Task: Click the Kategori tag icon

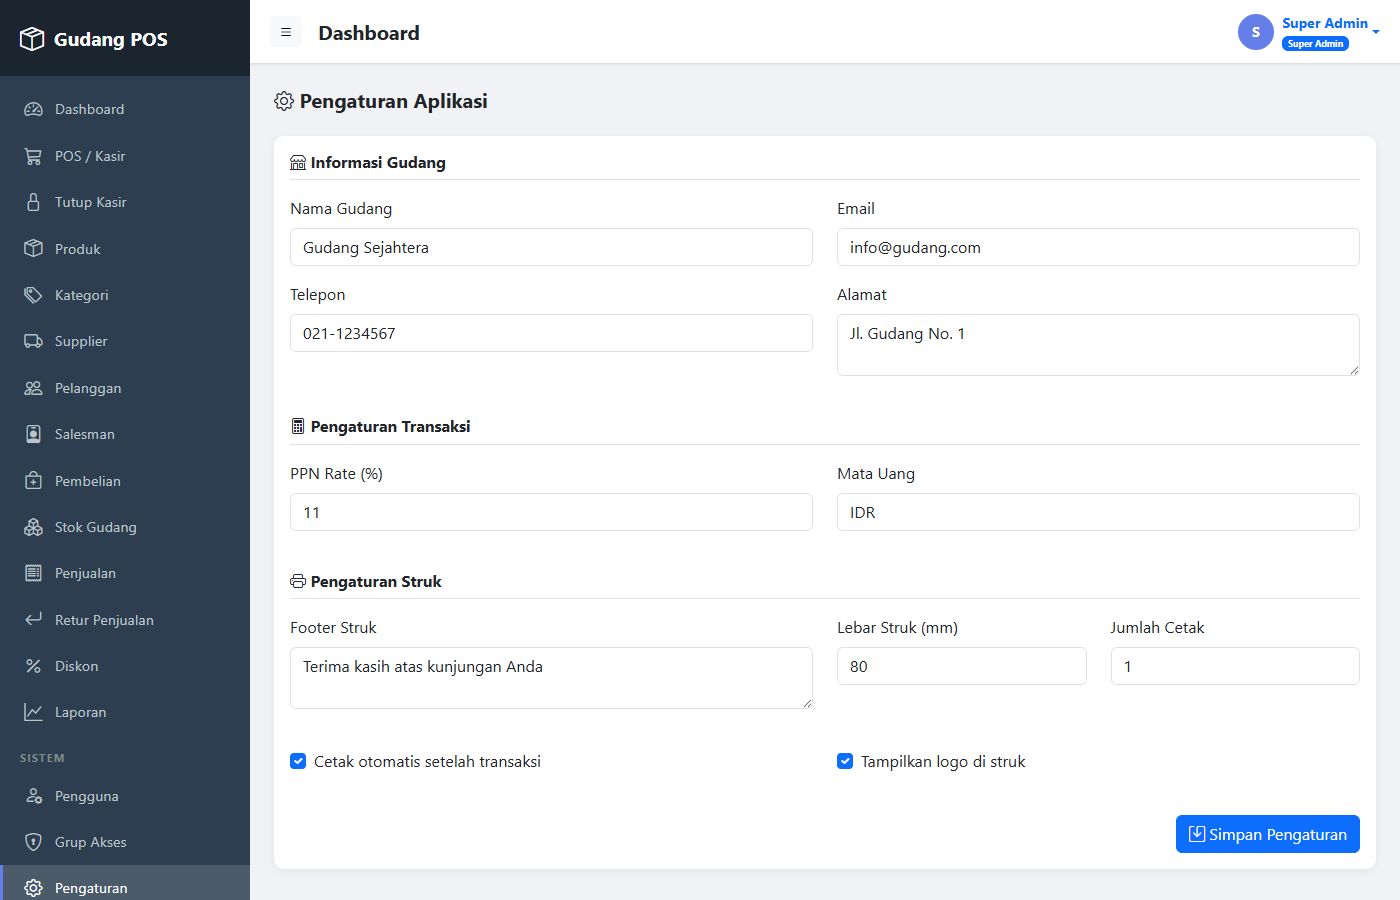Action: (x=33, y=295)
